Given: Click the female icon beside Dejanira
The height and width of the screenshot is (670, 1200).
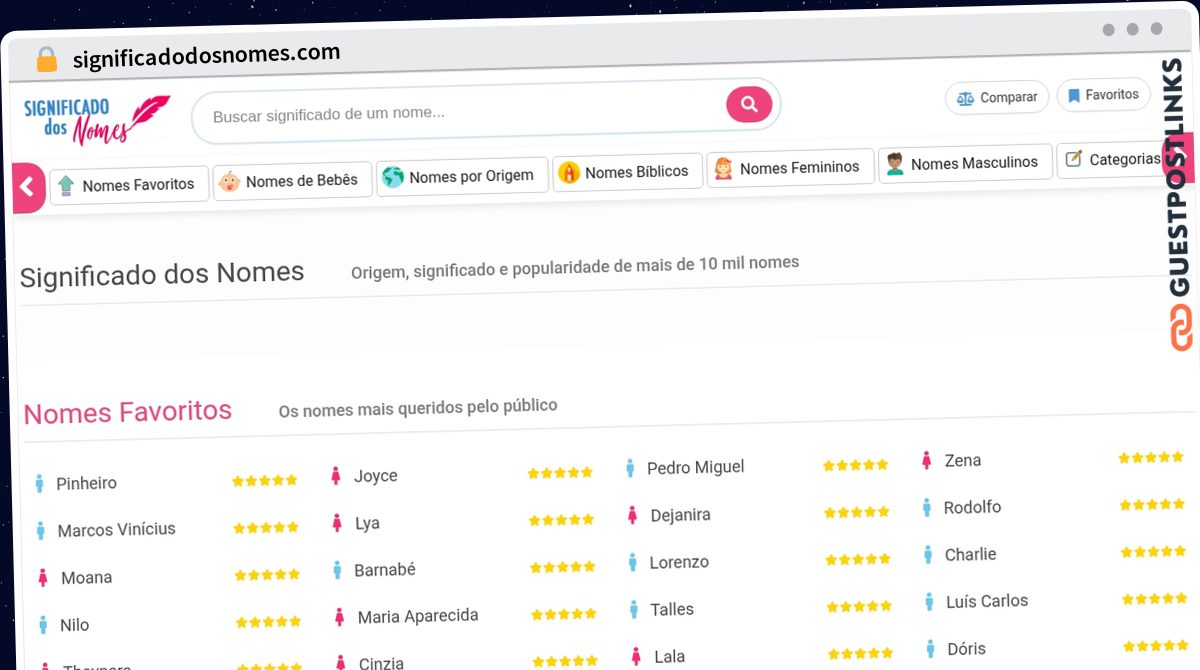Looking at the screenshot, I should tap(632, 515).
